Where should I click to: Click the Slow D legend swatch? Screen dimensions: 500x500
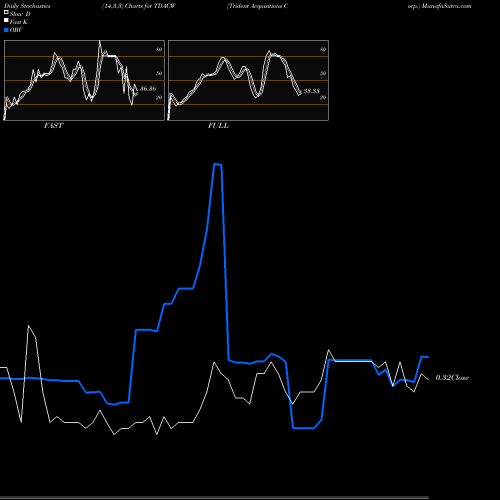coord(6,13)
